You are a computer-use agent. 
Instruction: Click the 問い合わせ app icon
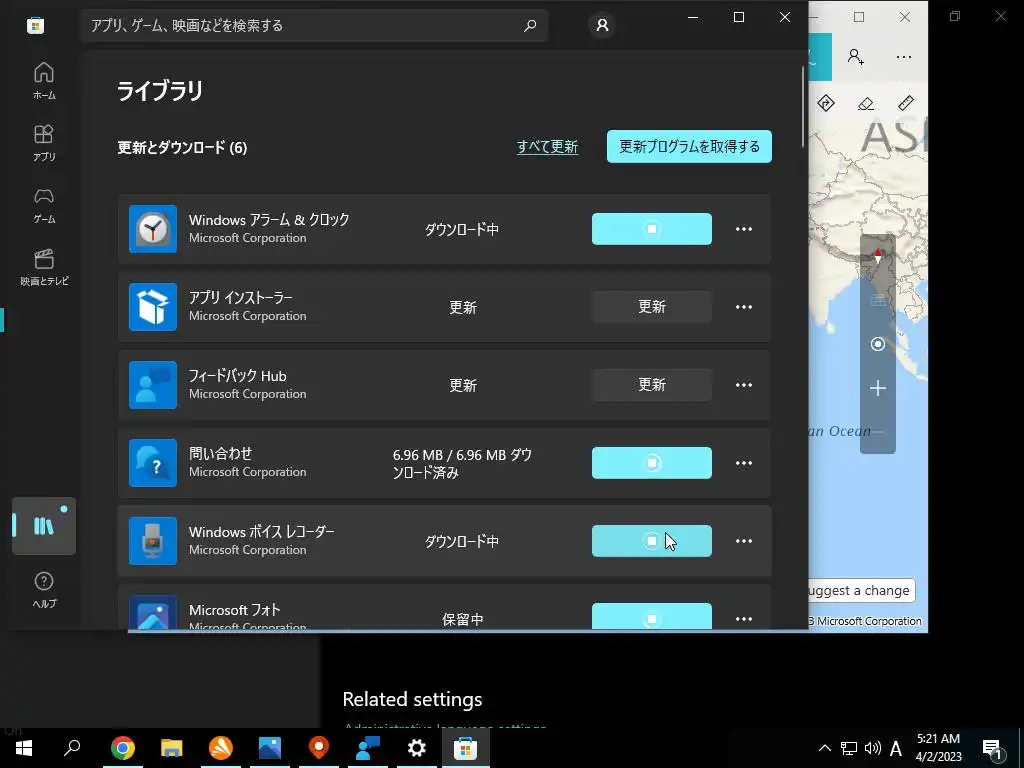pyautogui.click(x=153, y=463)
